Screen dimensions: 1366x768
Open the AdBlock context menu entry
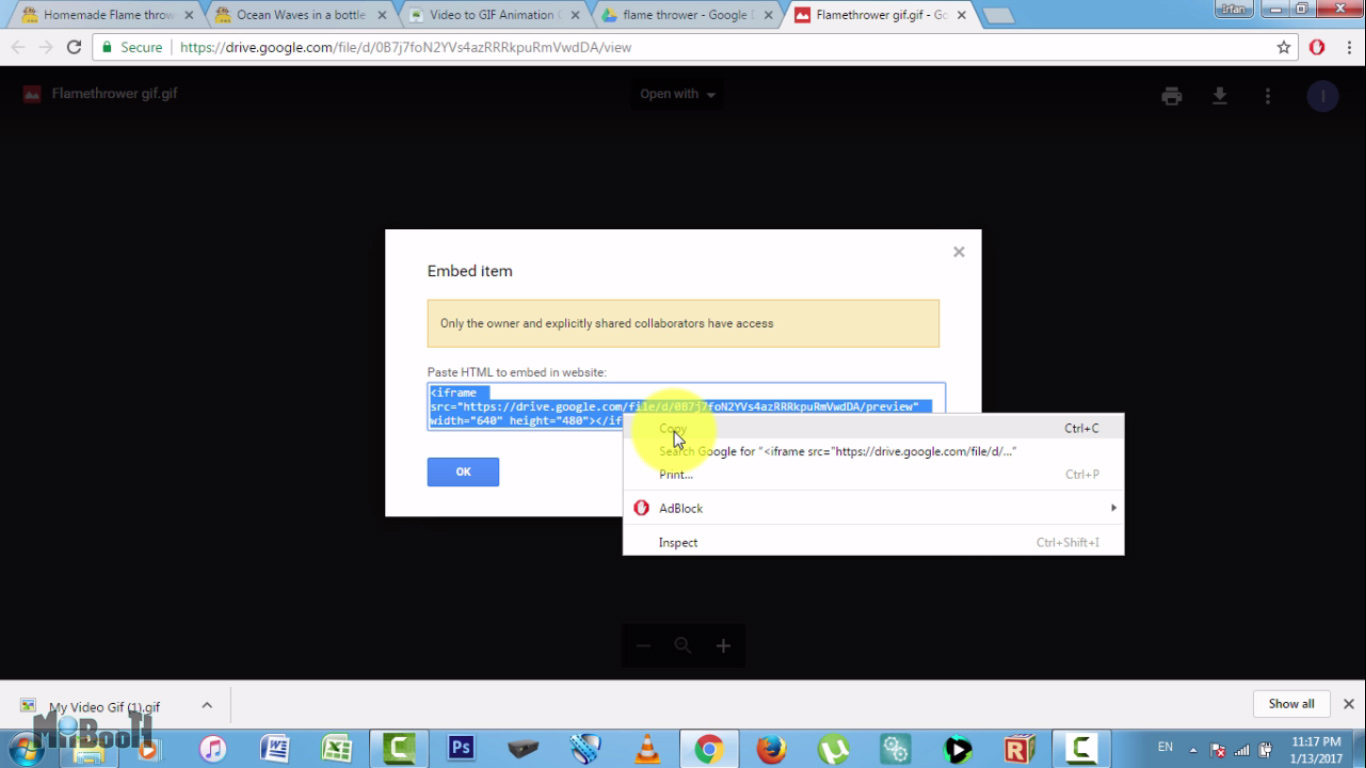pyautogui.click(x=873, y=508)
